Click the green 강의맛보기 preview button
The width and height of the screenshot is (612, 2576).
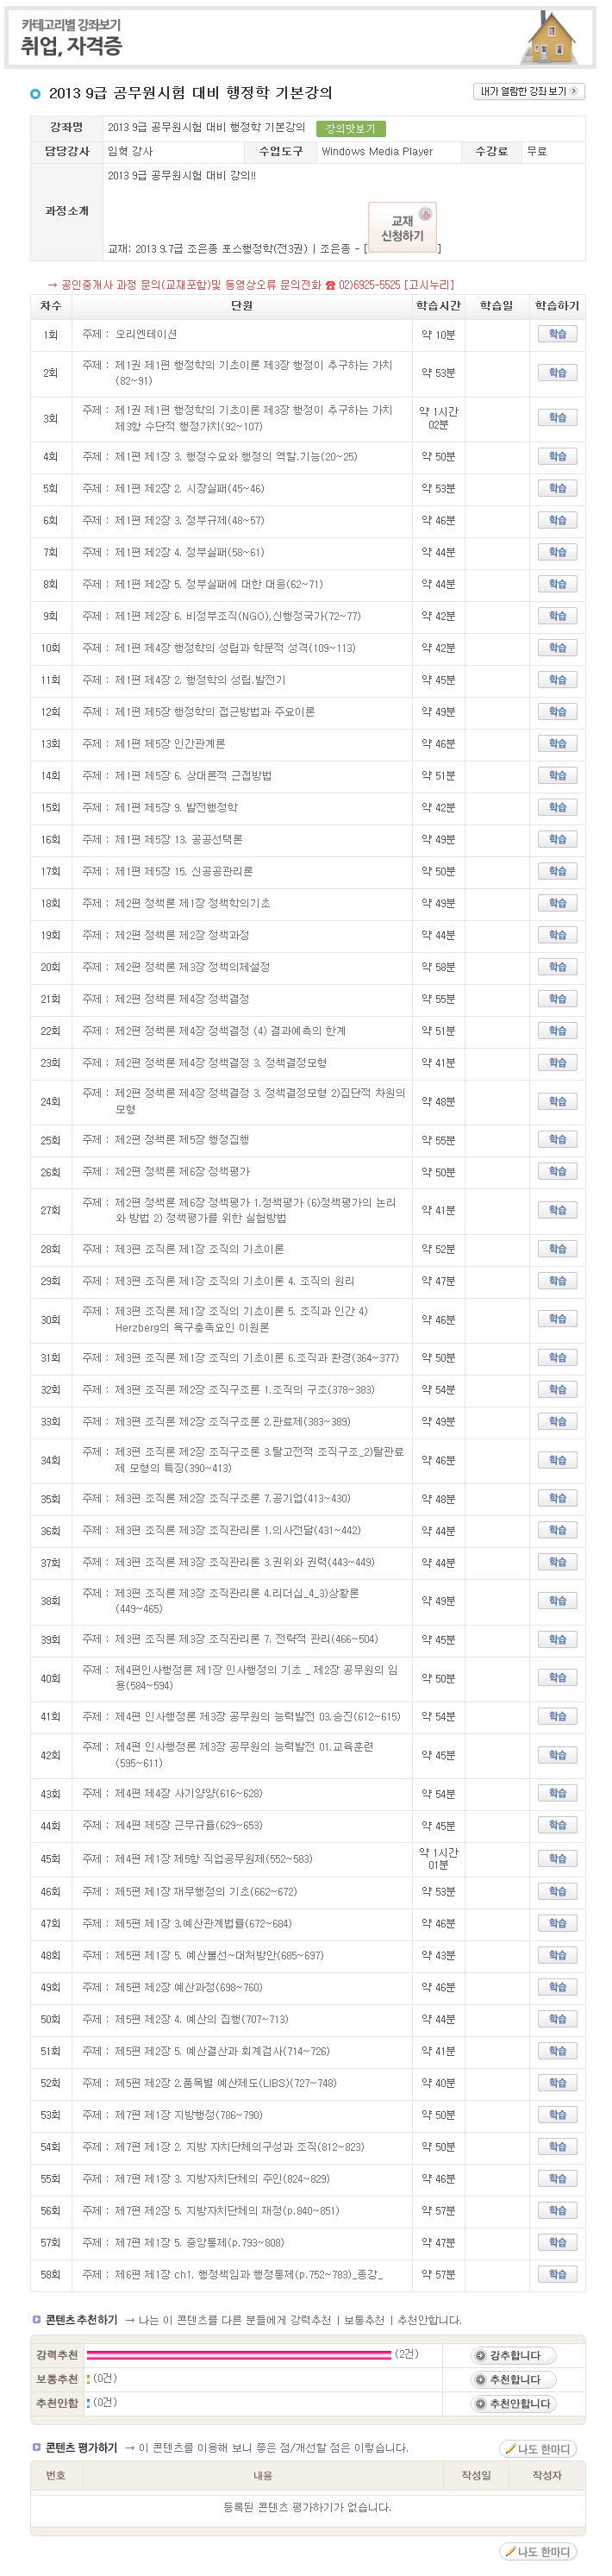click(350, 129)
